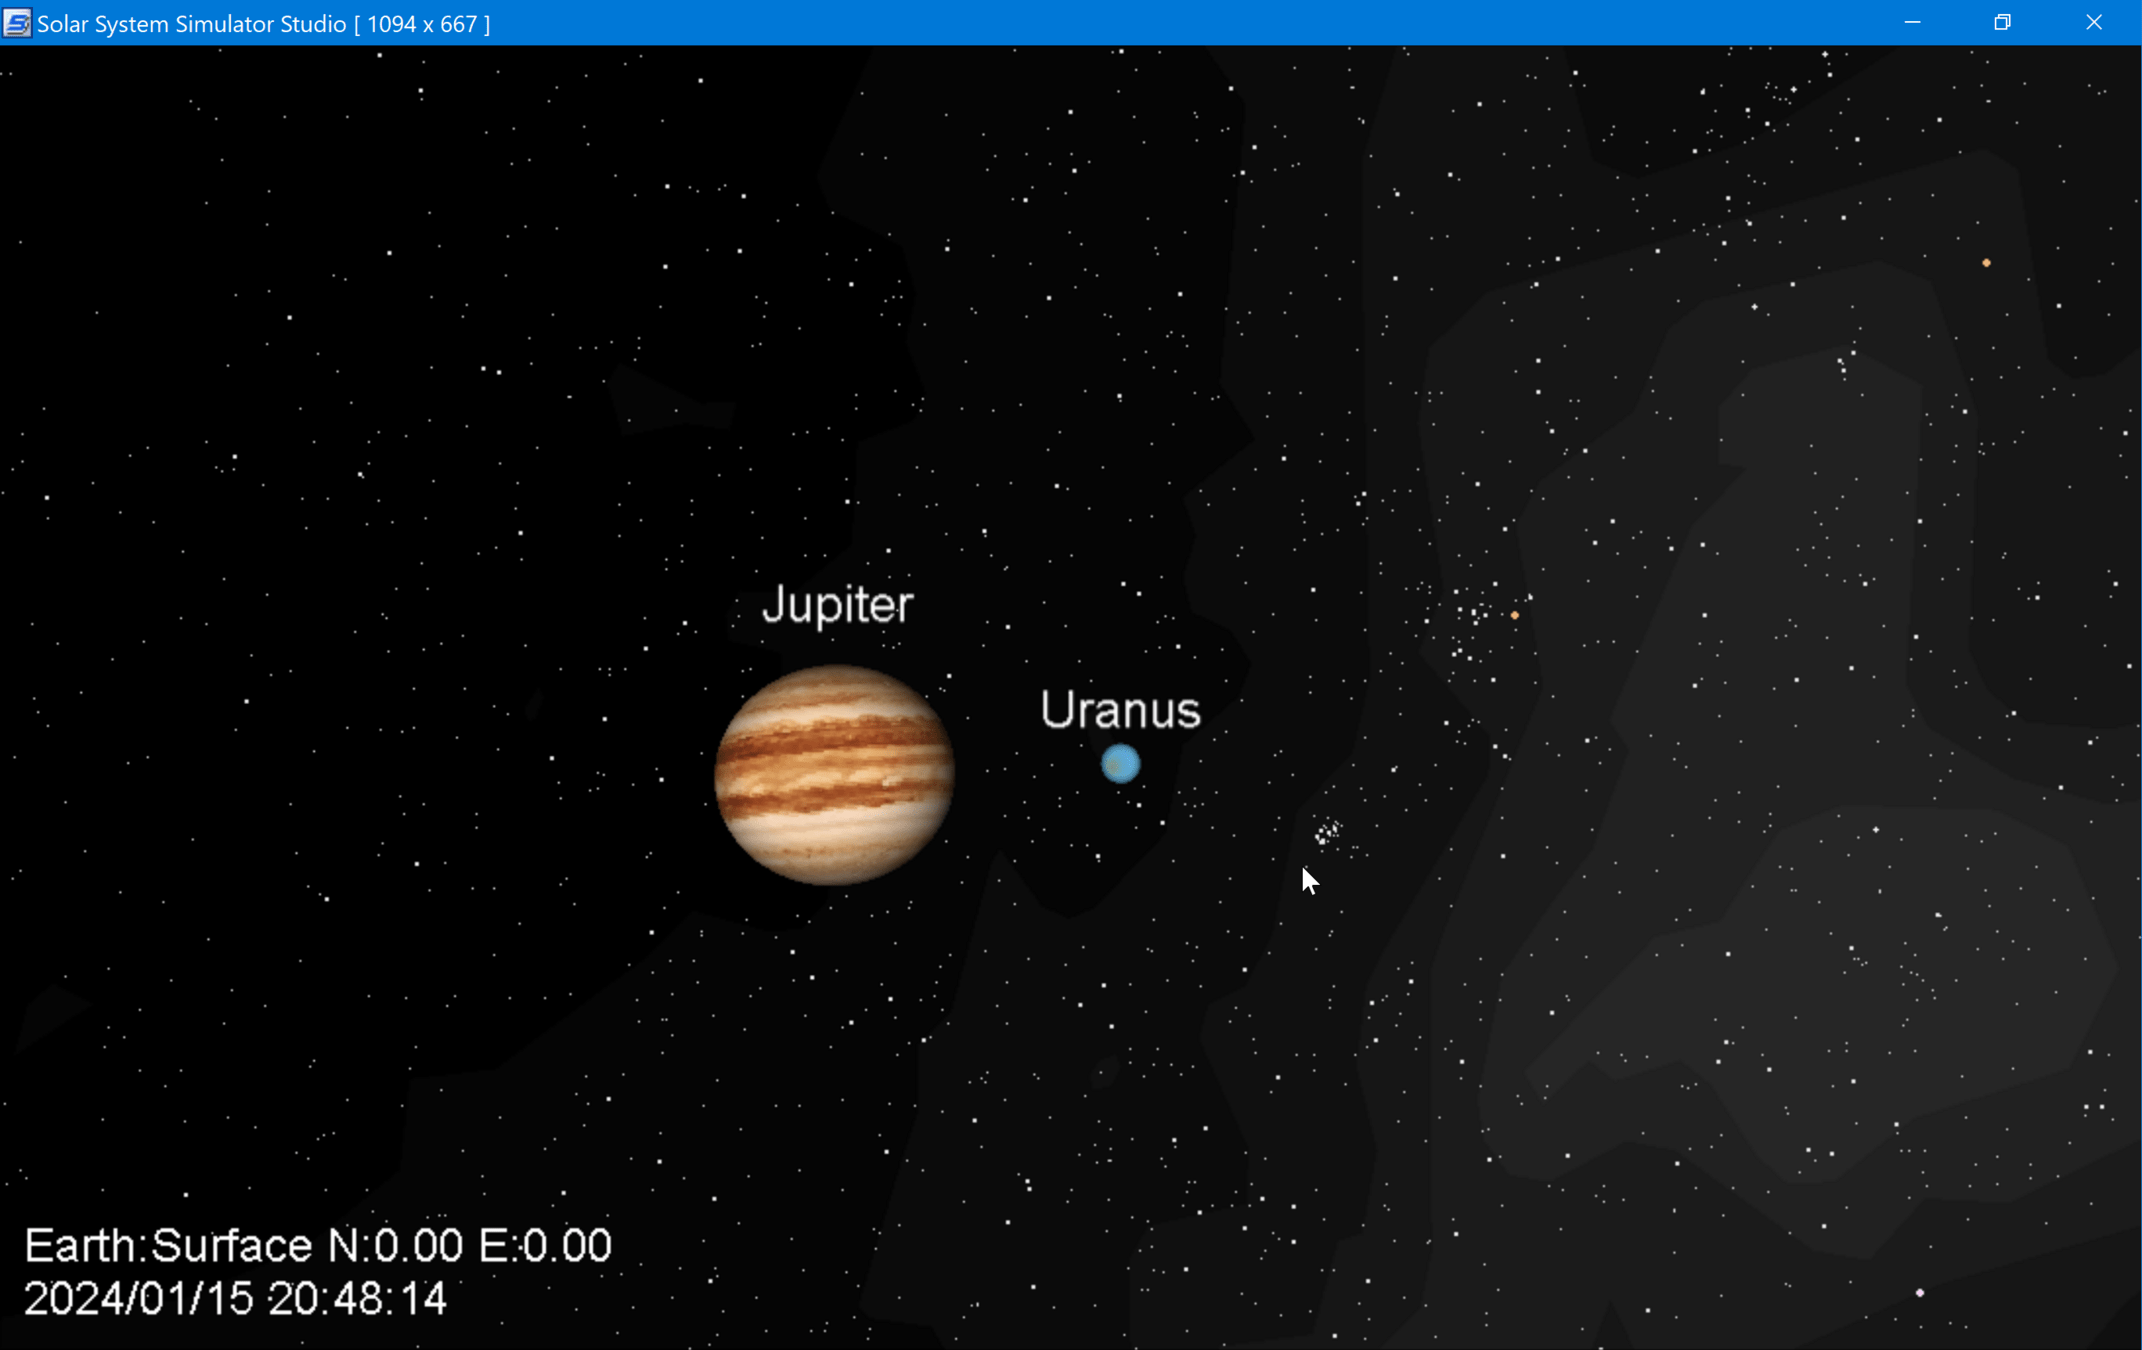2142x1350 pixels.
Task: Click the orange star beside the scattered cluster
Action: 1515,615
